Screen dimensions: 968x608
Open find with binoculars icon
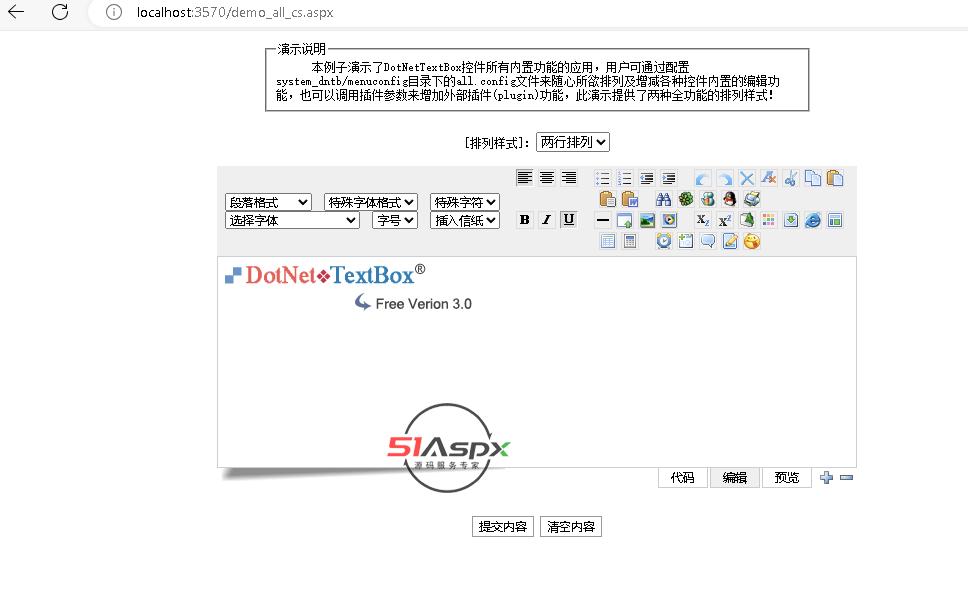tap(664, 199)
